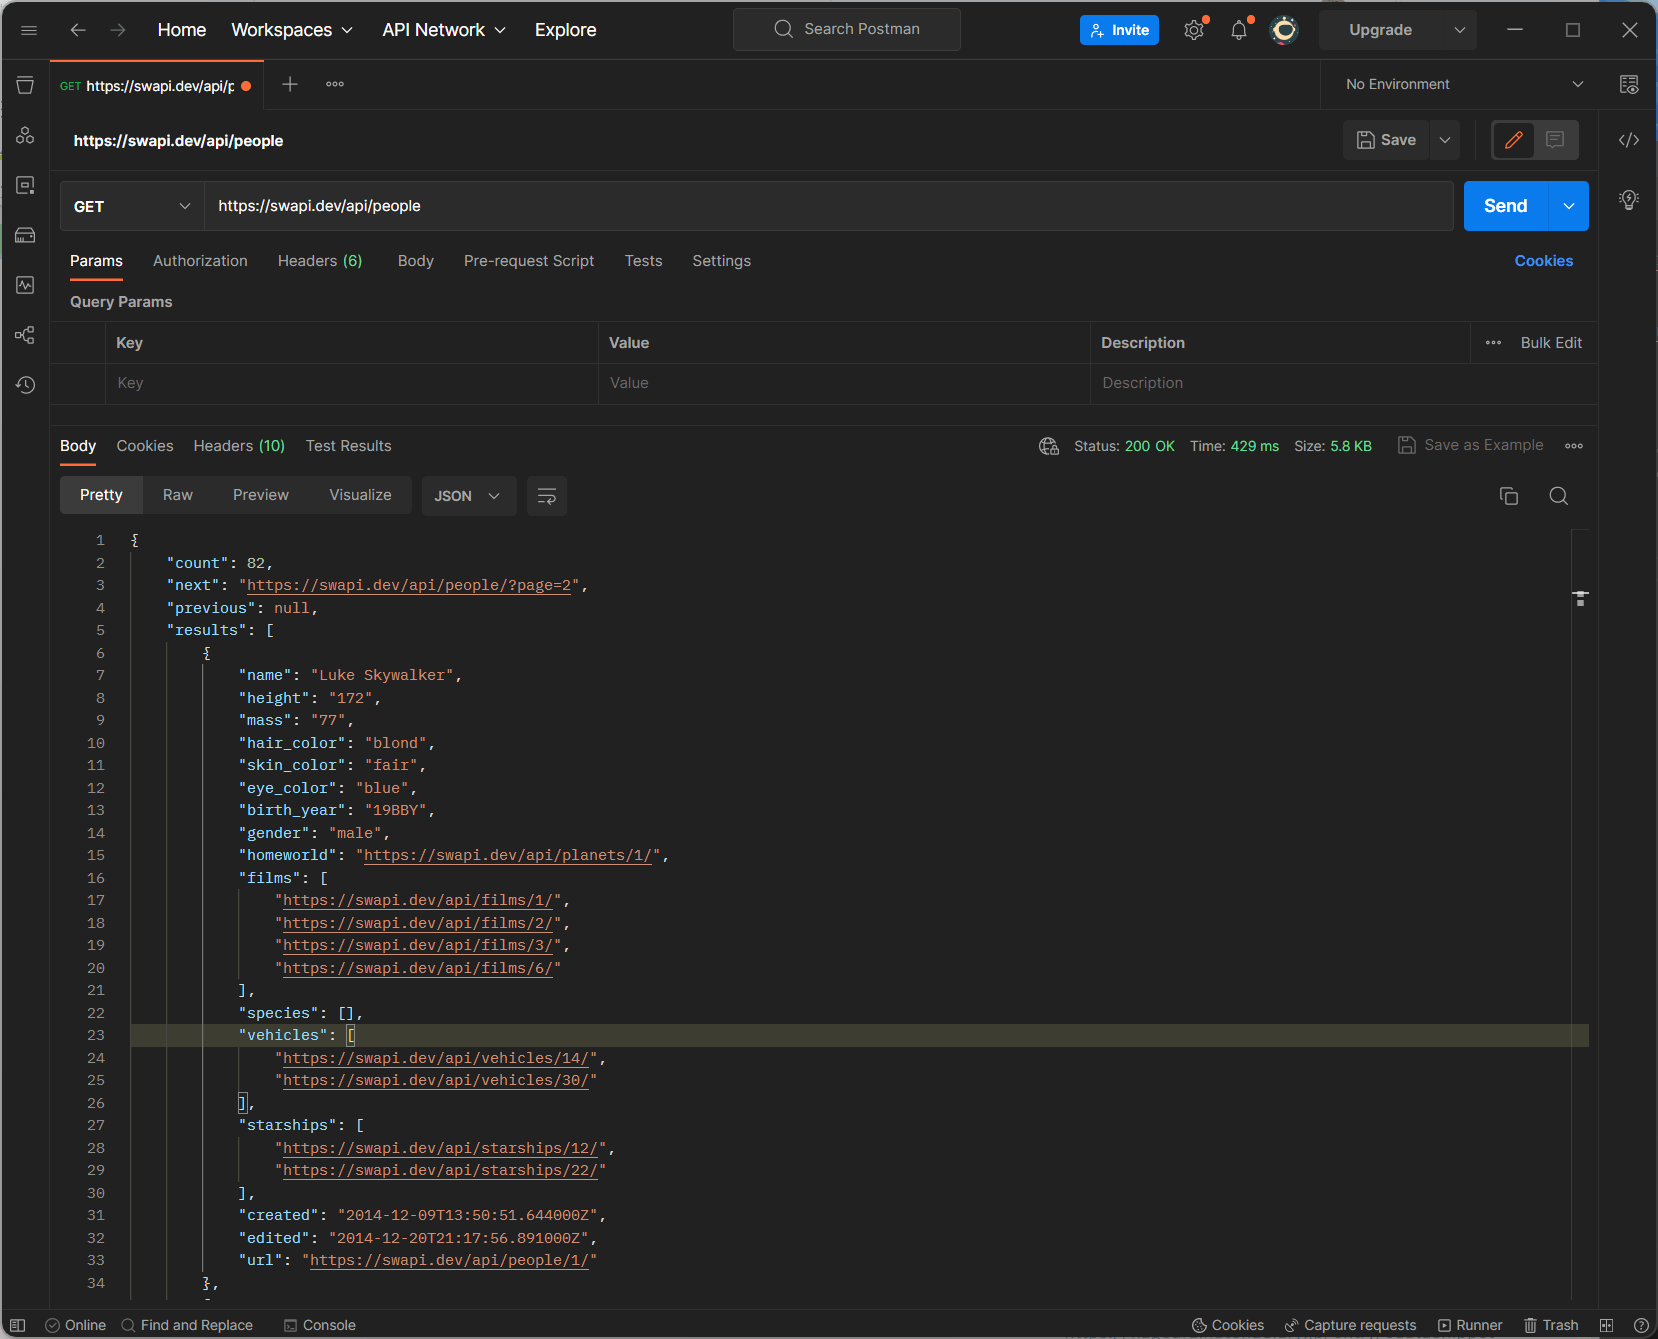Screen dimensions: 1658x1339
Task: Open the History sidebar icon
Action: 25,385
